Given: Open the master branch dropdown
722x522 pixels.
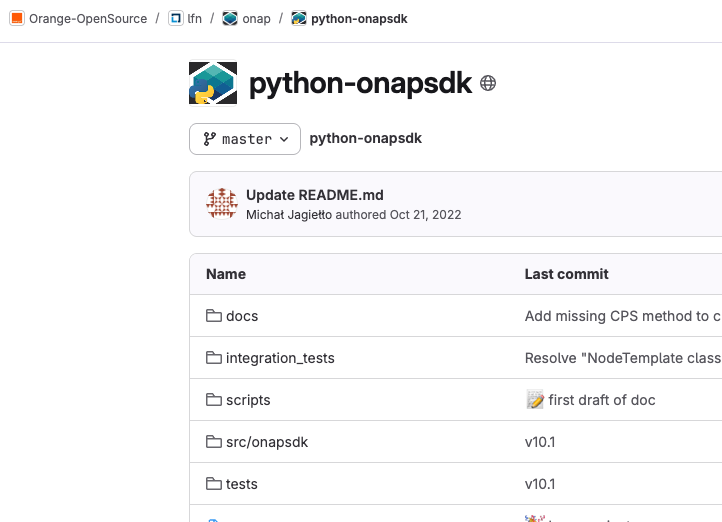Looking at the screenshot, I should click(245, 139).
